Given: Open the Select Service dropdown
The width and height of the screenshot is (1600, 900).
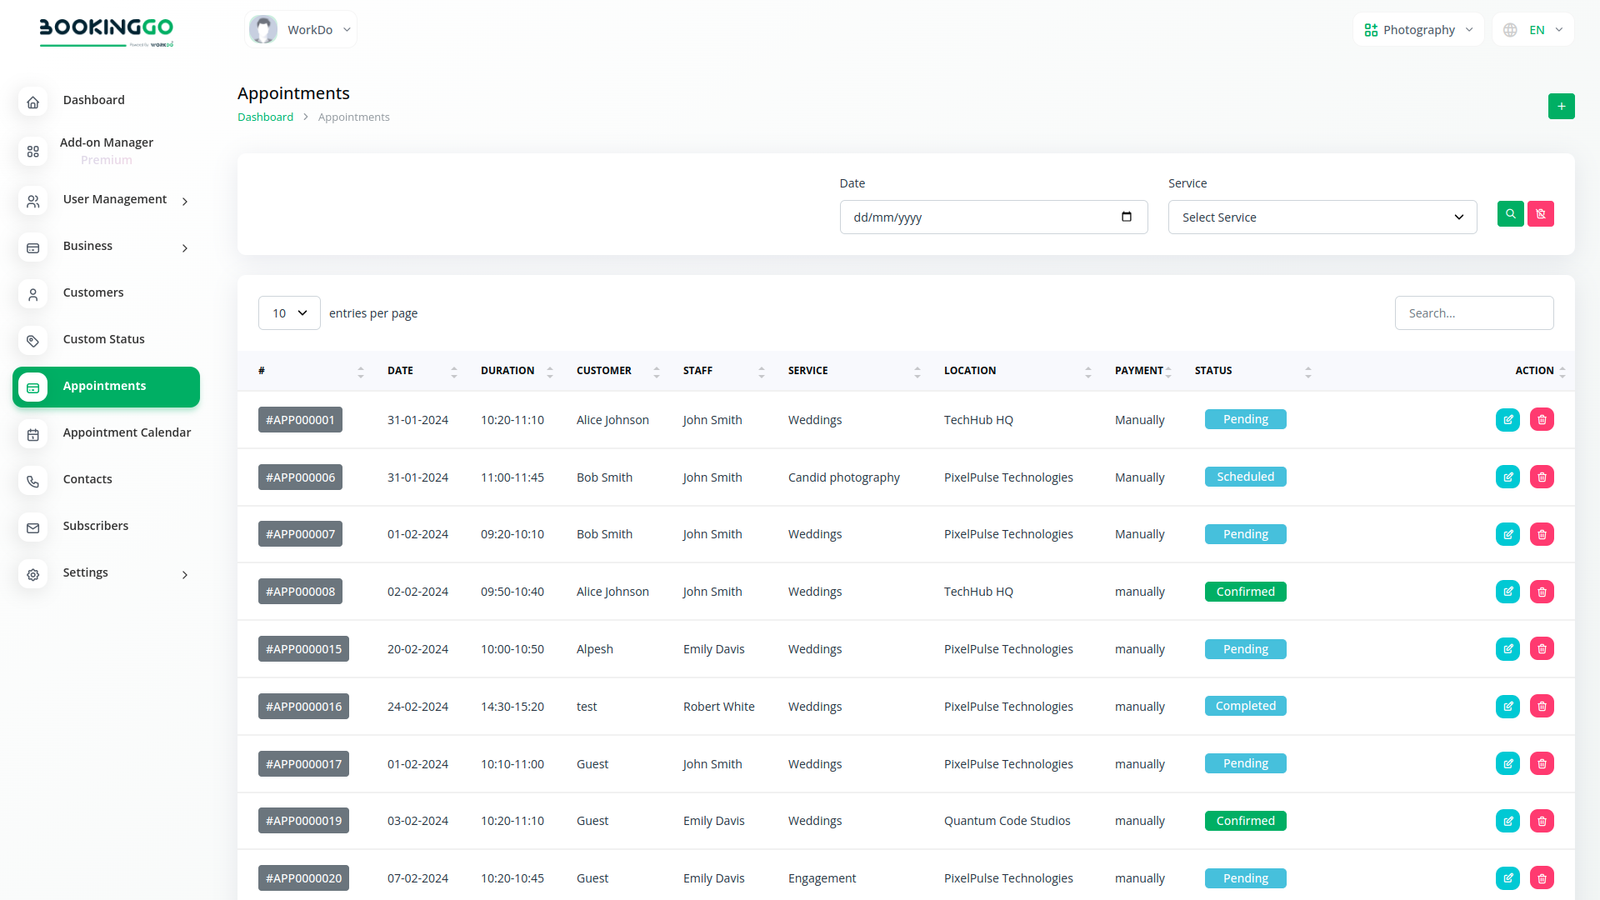Looking at the screenshot, I should tap(1321, 217).
